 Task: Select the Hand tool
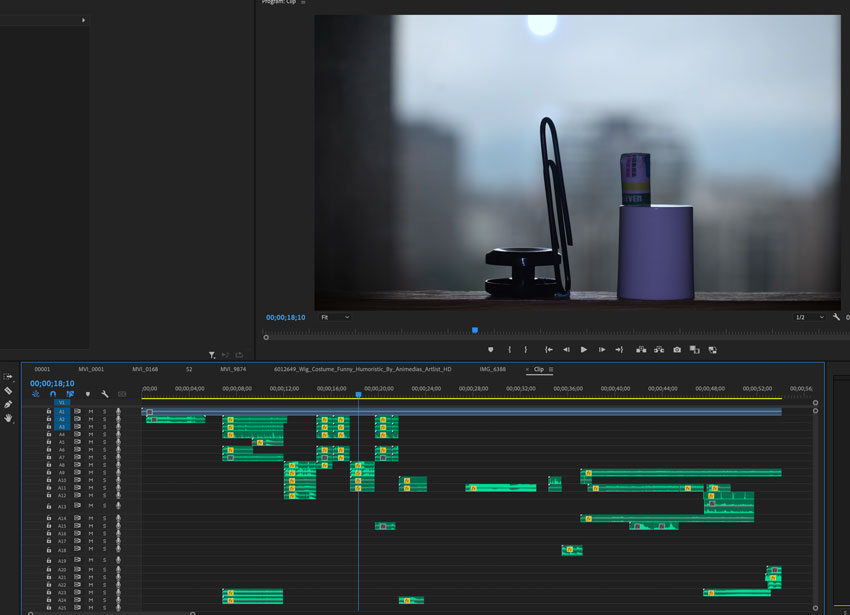(x=8, y=418)
